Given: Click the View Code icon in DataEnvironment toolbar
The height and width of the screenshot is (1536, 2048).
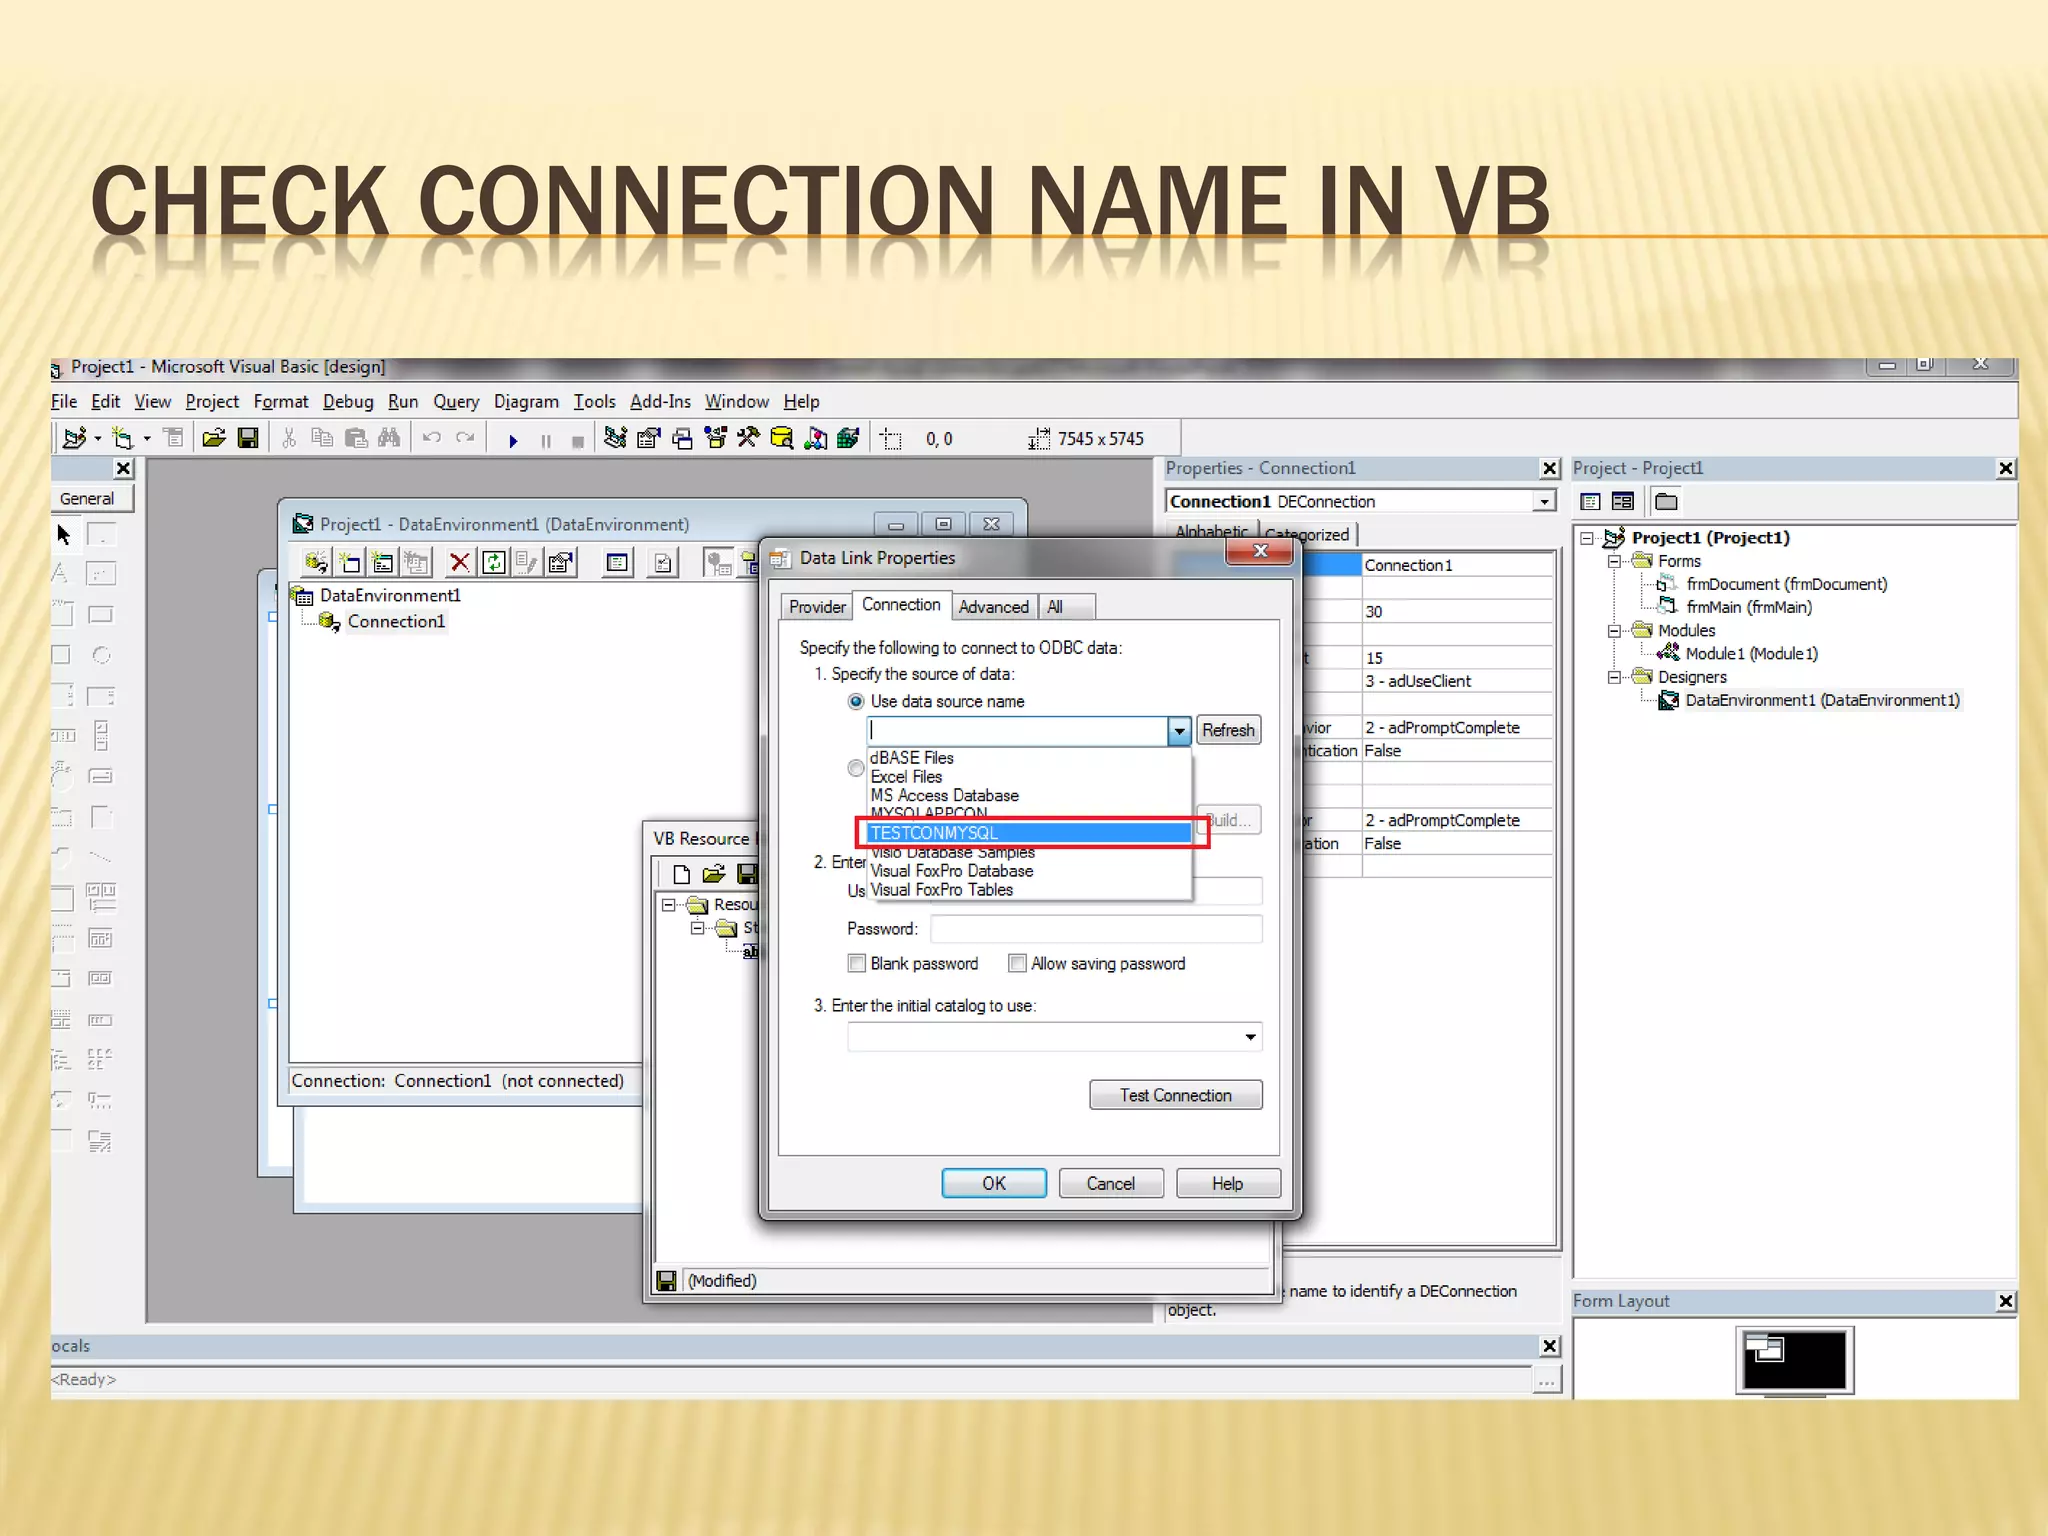Looking at the screenshot, I should tap(618, 563).
